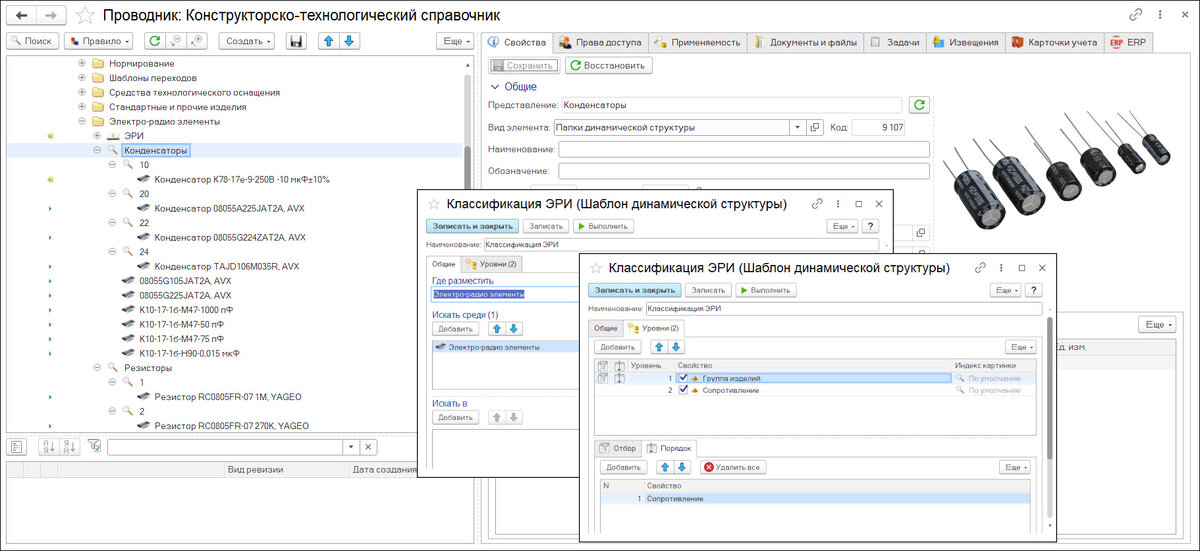The image size is (1200, 551).
Task: Open the Правило dropdown in toolbar
Action: [98, 41]
